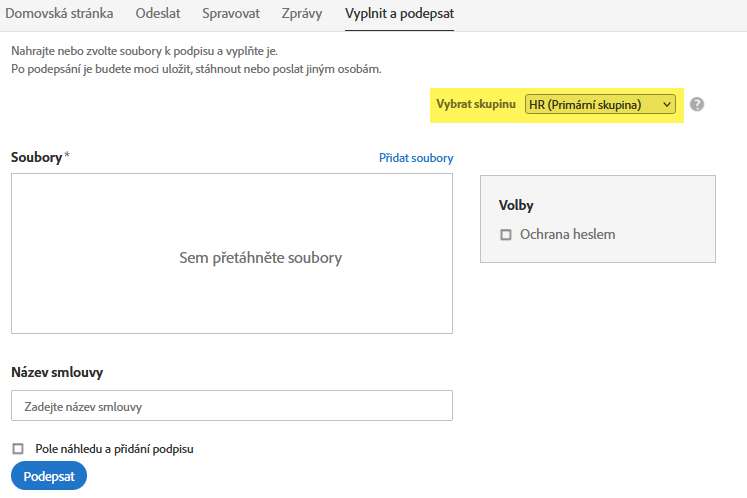The image size is (747, 498).
Task: Click the Přidat soubory link
Action: pos(416,158)
